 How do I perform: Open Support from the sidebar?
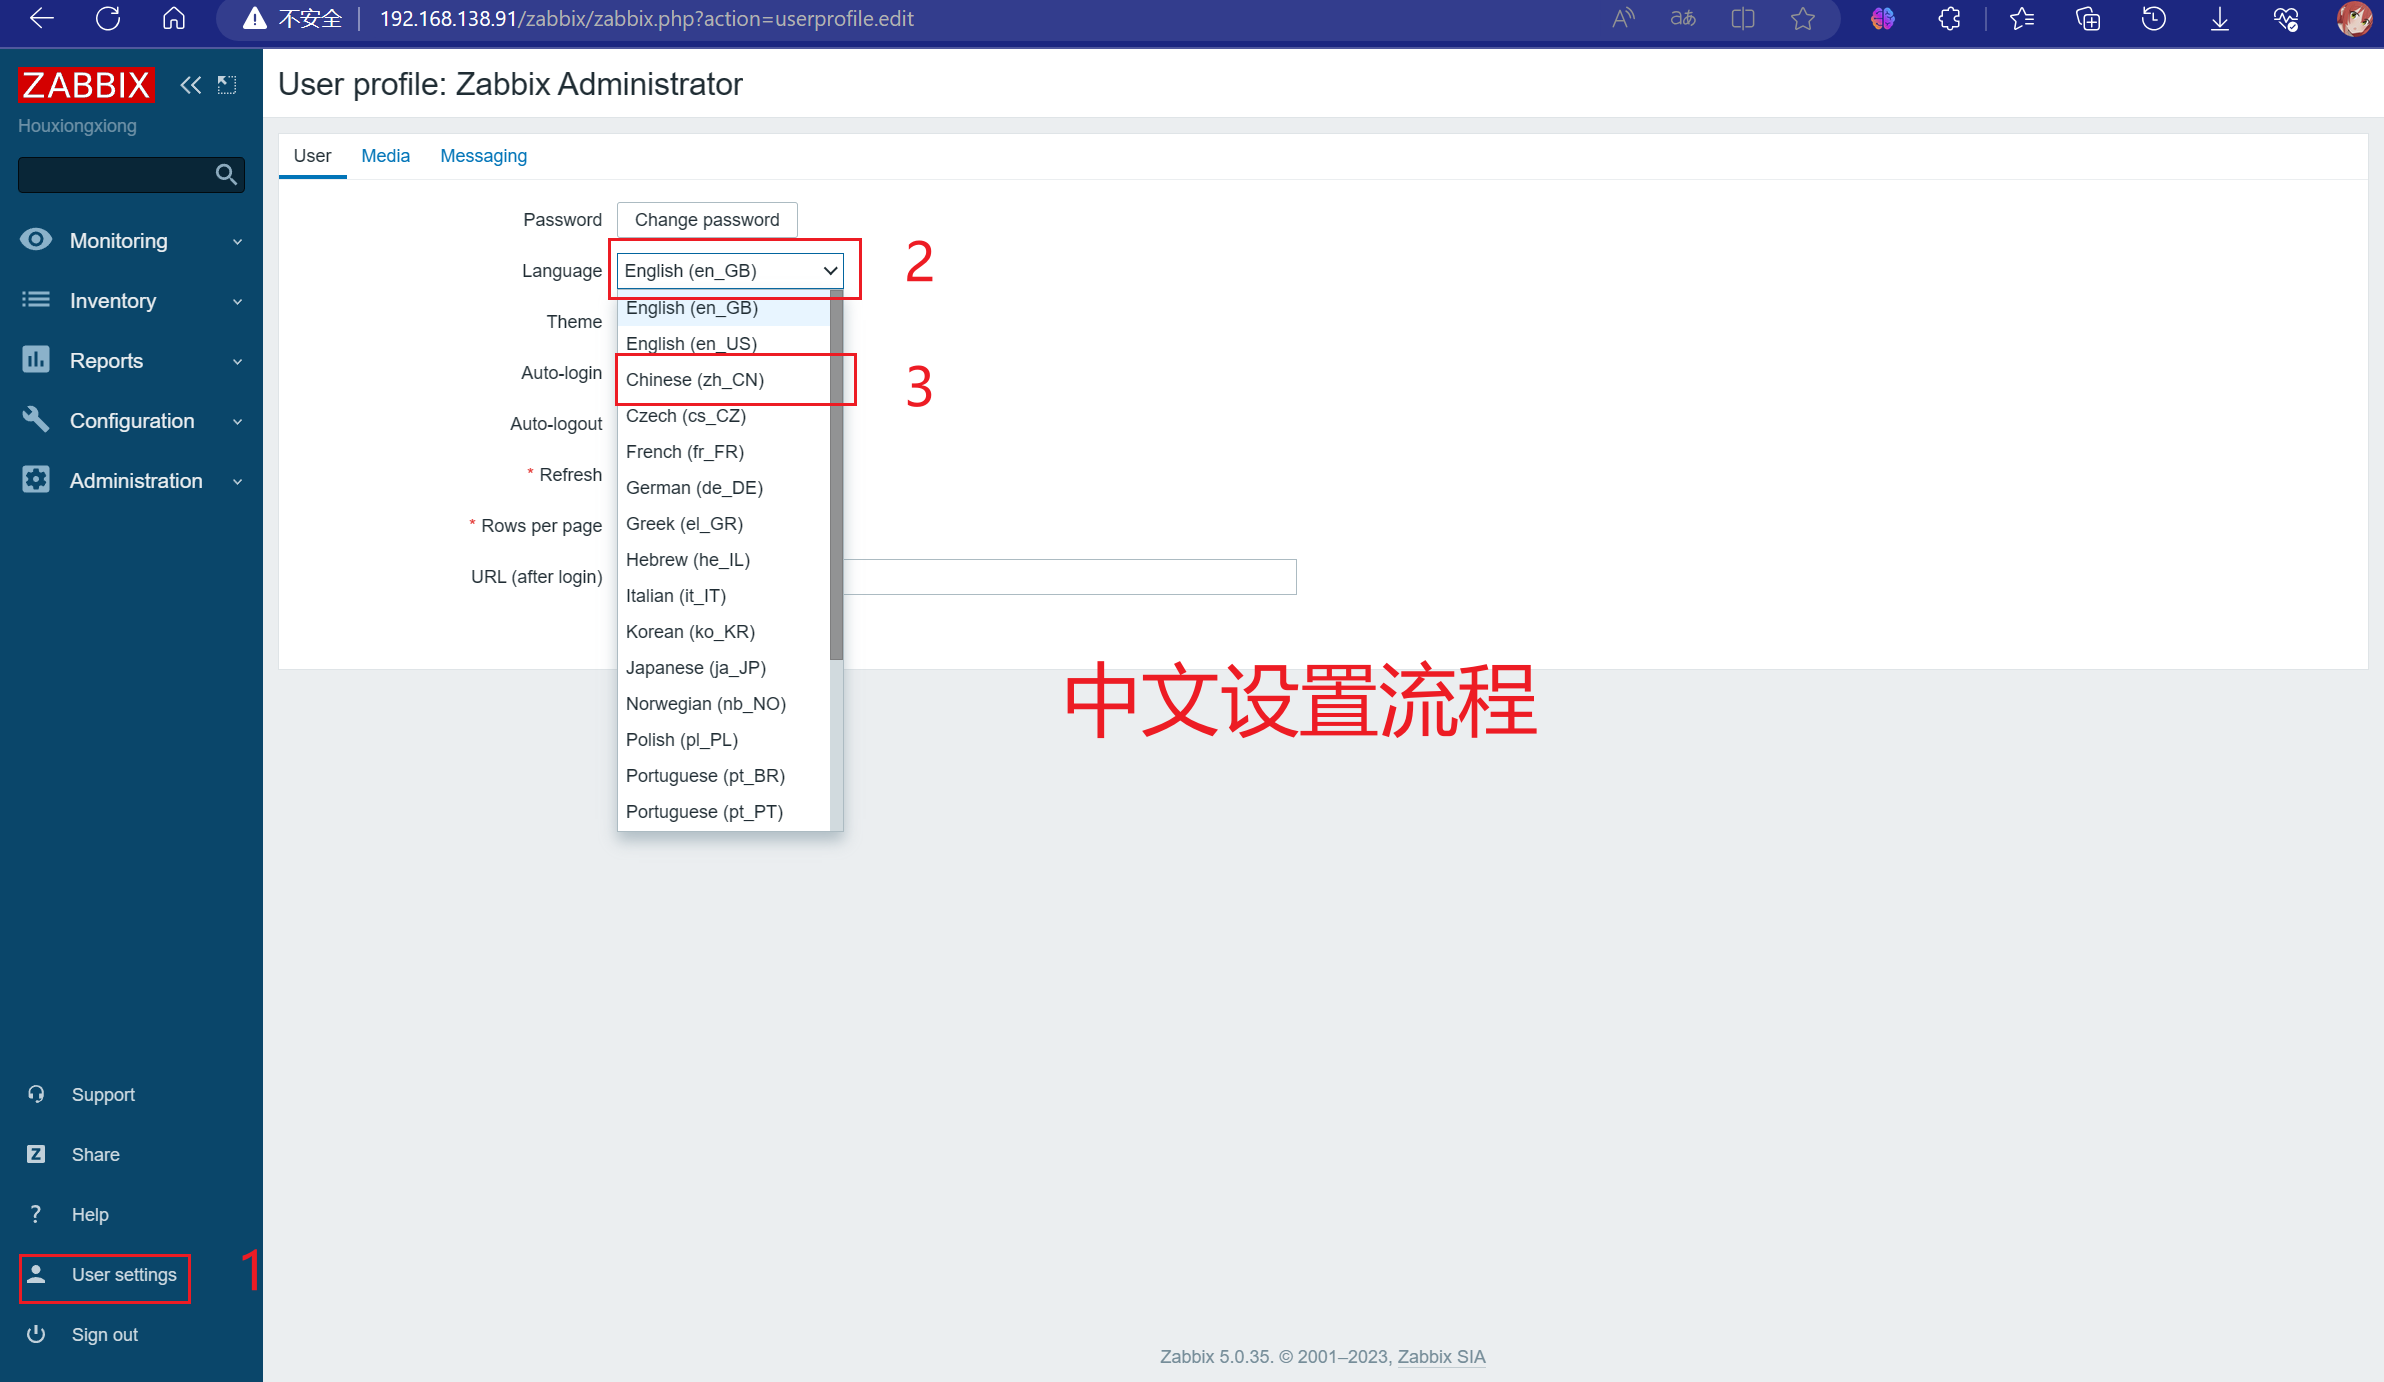click(x=102, y=1095)
